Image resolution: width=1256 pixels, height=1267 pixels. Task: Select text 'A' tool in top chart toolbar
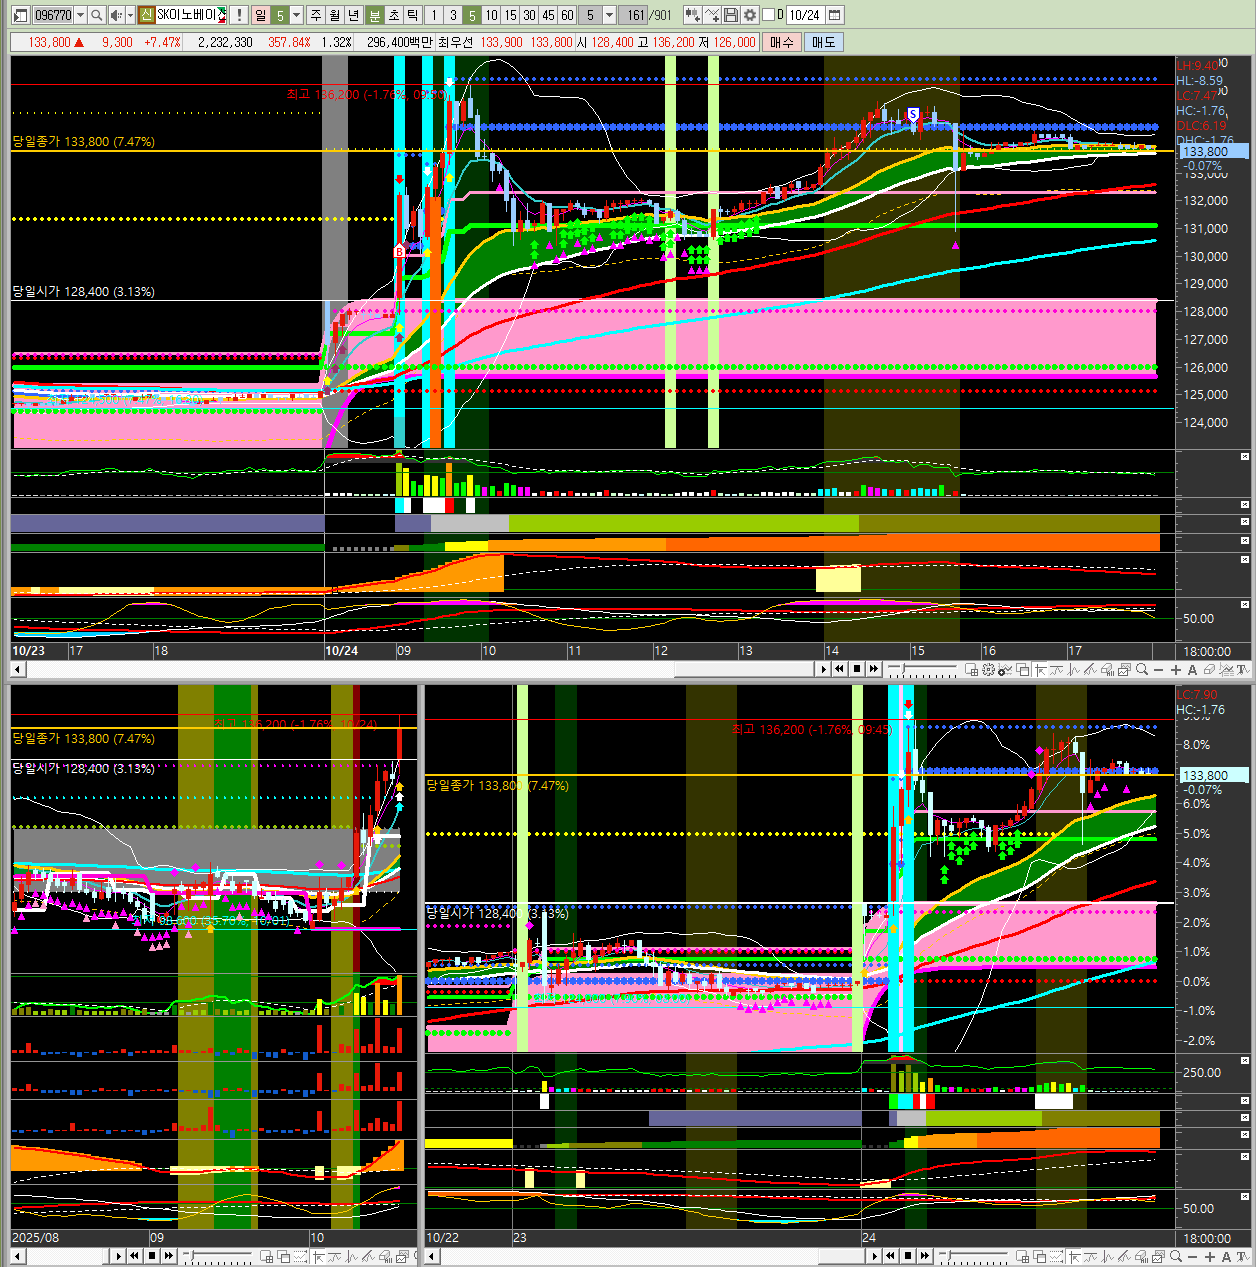[1192, 669]
